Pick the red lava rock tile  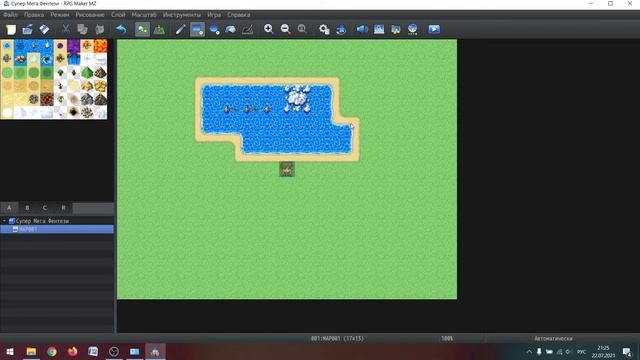click(47, 99)
